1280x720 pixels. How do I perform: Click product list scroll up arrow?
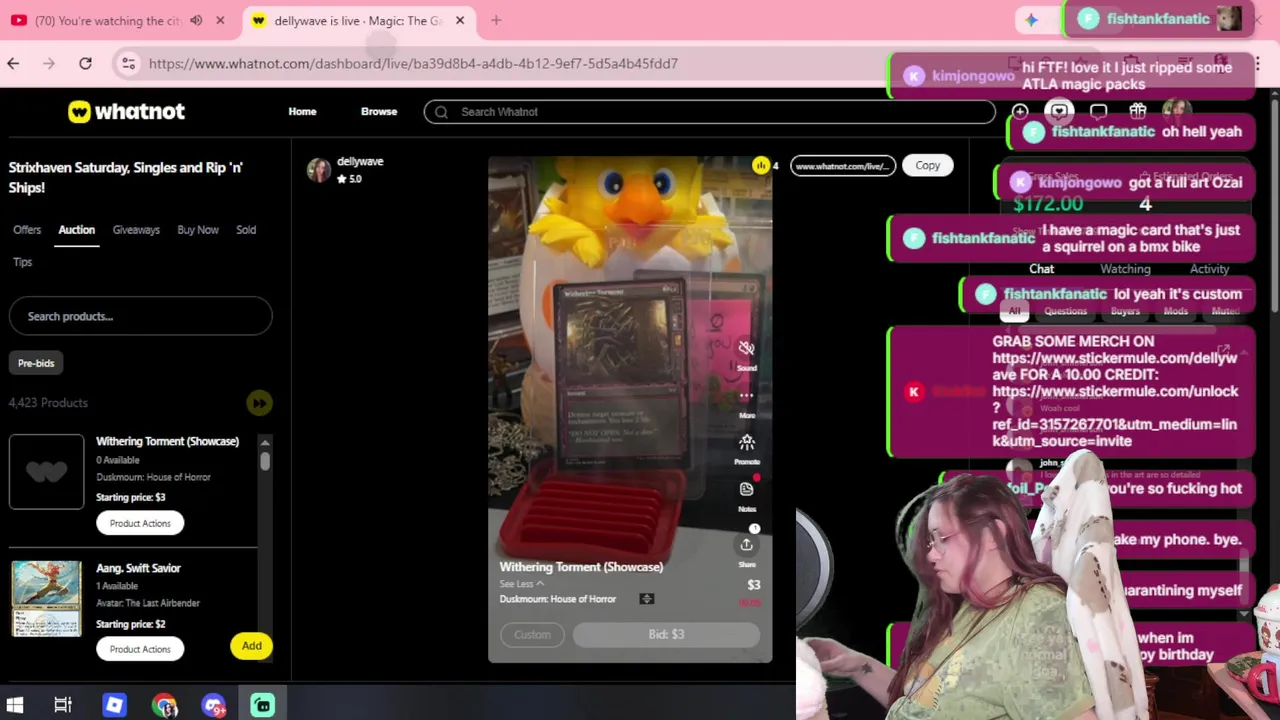pyautogui.click(x=265, y=442)
